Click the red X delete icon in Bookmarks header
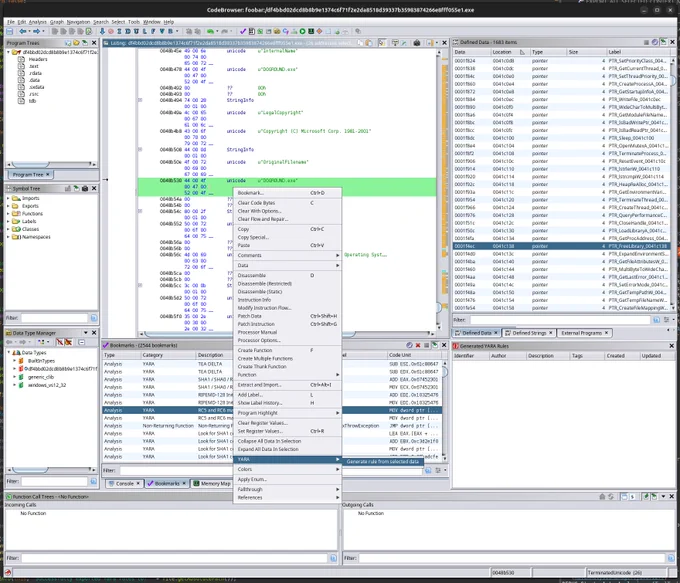The image size is (680, 583). pyautogui.click(x=418, y=345)
